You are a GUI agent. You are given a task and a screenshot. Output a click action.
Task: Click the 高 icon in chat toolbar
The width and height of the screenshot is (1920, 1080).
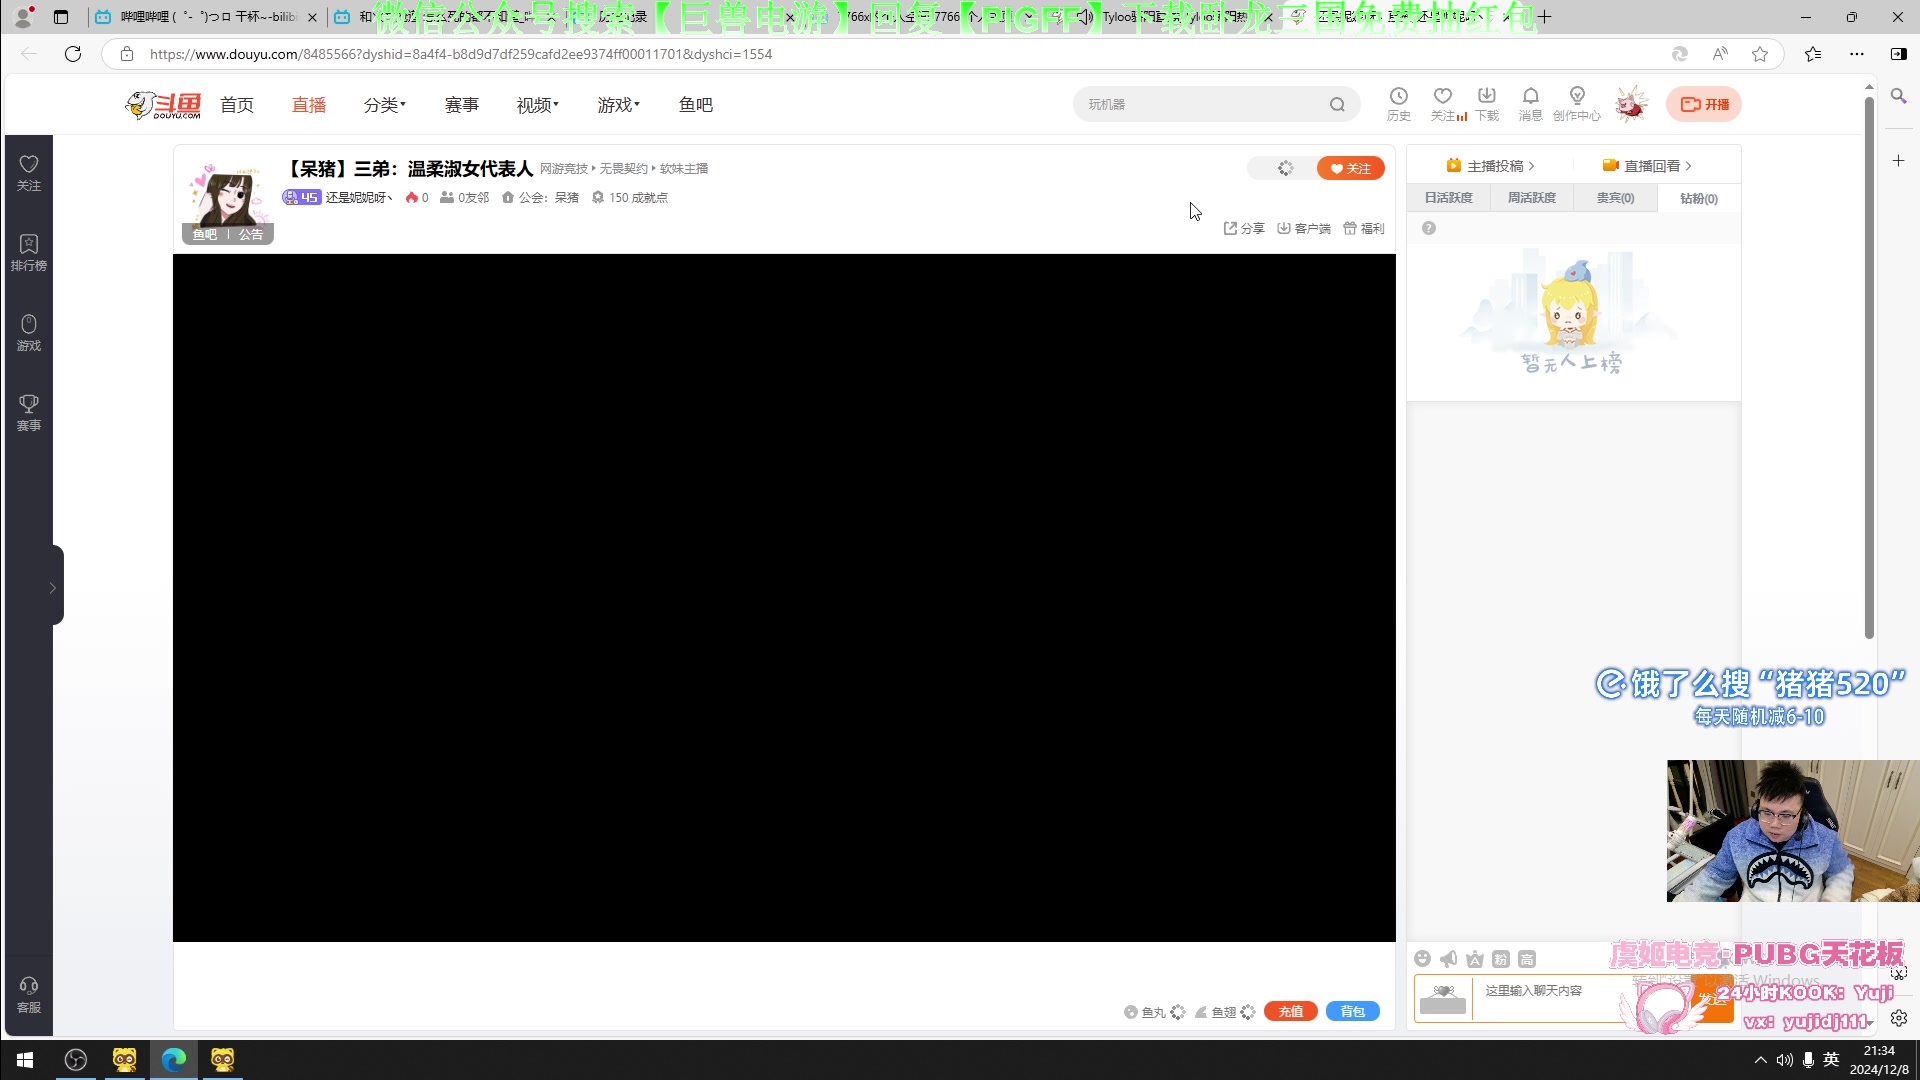(x=1527, y=958)
